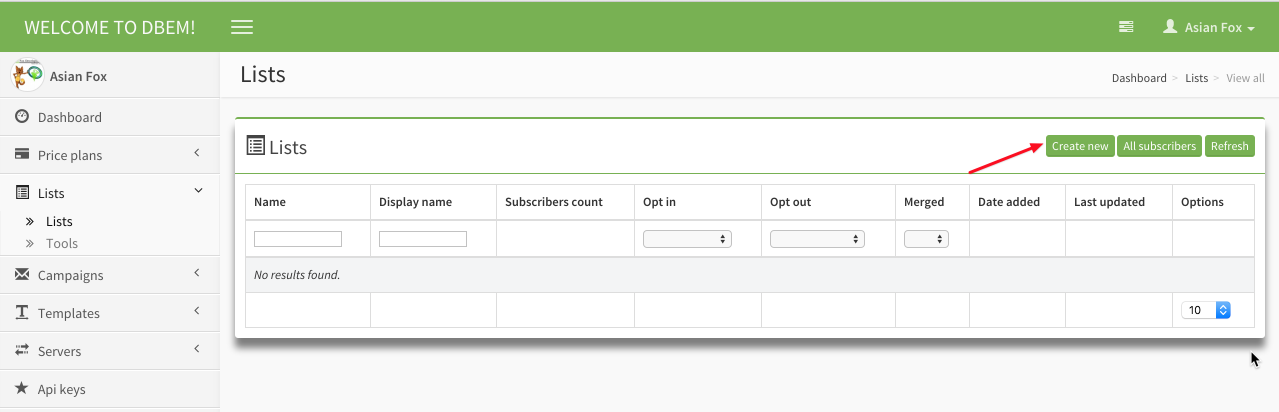The height and width of the screenshot is (412, 1279).
Task: Click the hamburger sidebar toggle icon
Action: pos(241,27)
